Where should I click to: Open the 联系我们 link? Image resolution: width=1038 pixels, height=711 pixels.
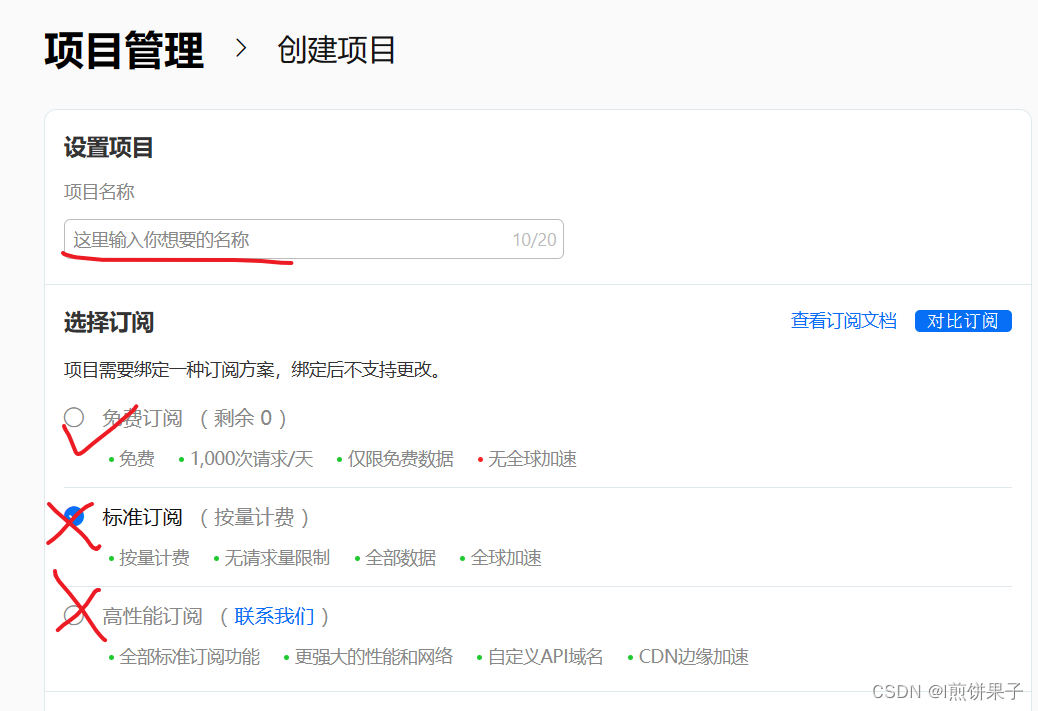(x=274, y=616)
